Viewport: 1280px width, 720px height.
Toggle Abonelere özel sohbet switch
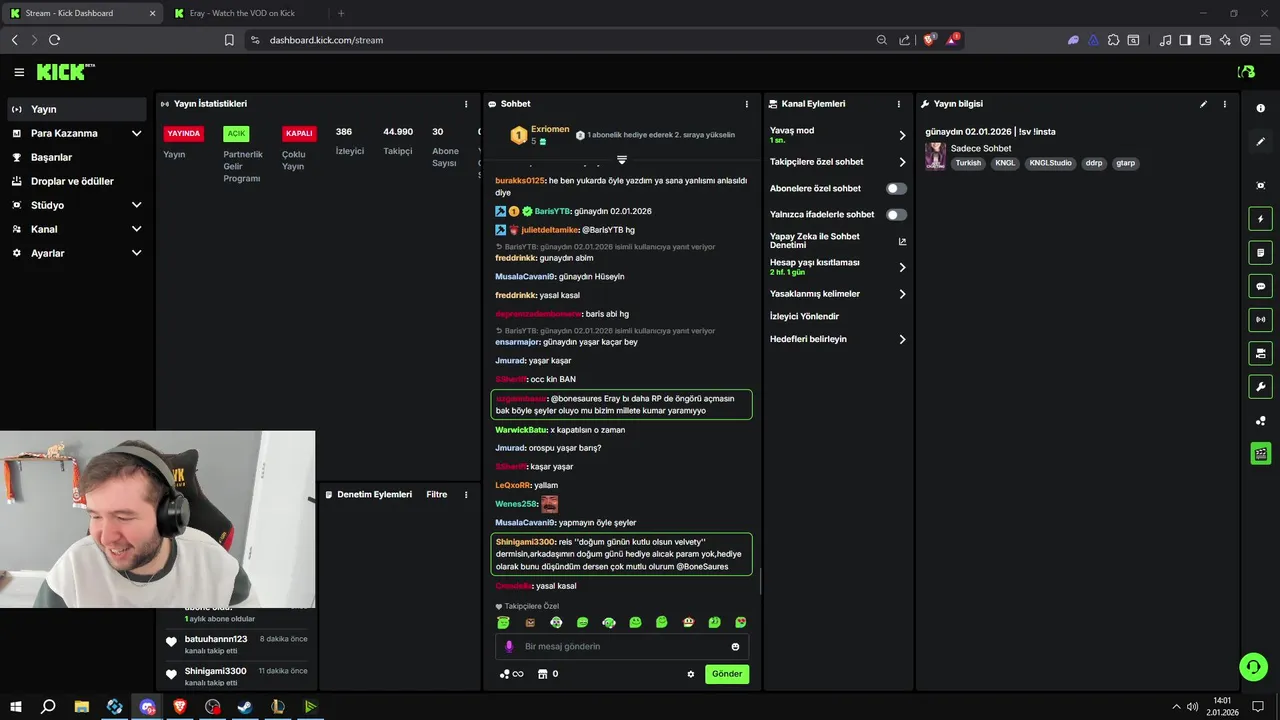(896, 188)
